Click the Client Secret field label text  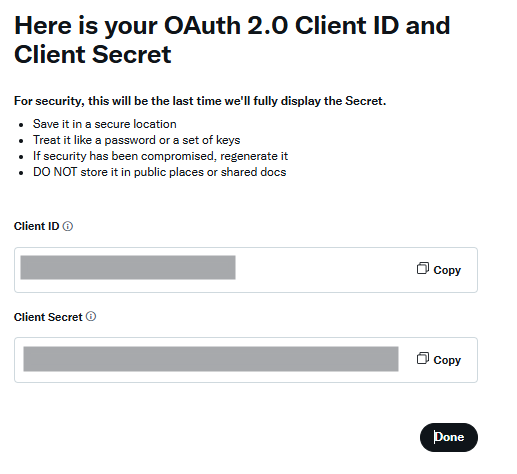click(x=48, y=317)
